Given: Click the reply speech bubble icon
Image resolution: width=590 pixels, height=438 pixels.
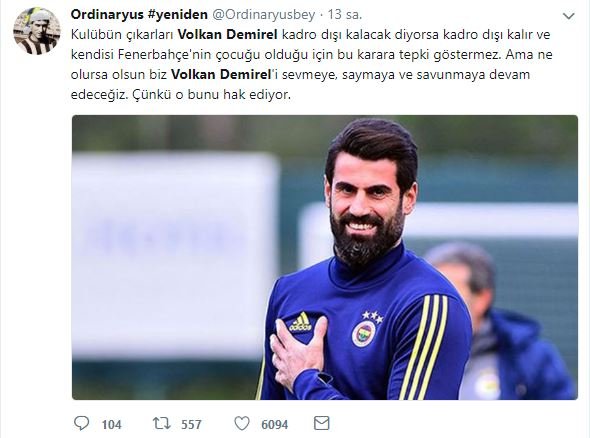Looking at the screenshot, I should click(x=81, y=423).
